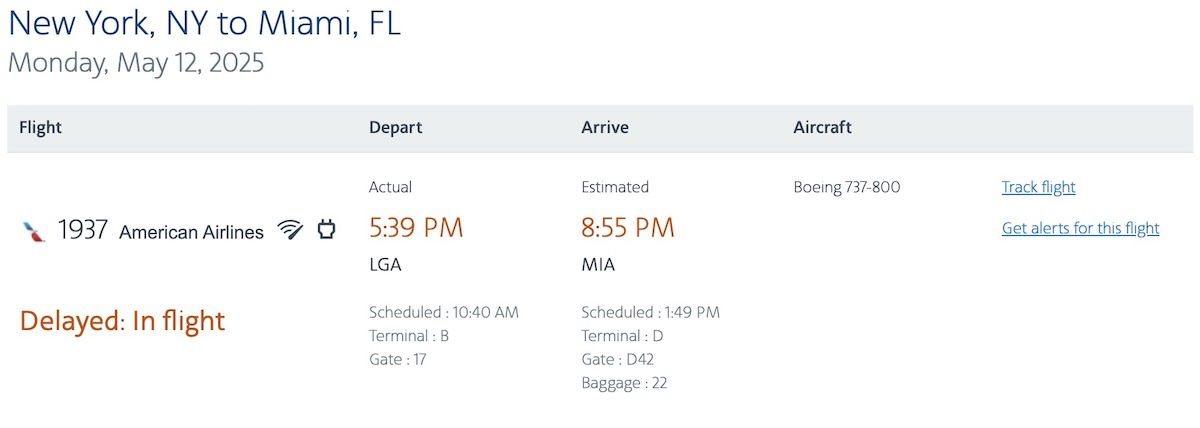Click the Boeing 737-800 aircraft text
Screen dimensions: 1200x428
point(847,187)
